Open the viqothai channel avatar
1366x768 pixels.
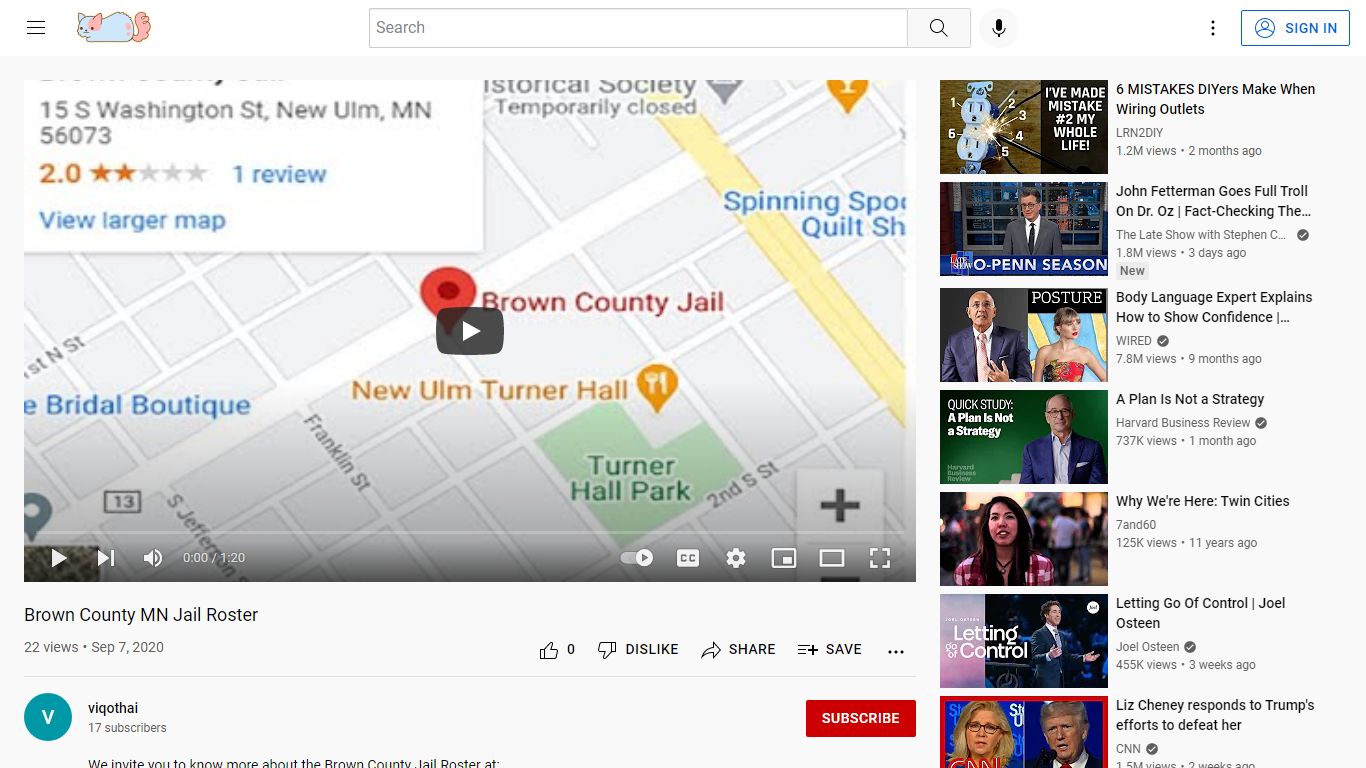pos(48,717)
